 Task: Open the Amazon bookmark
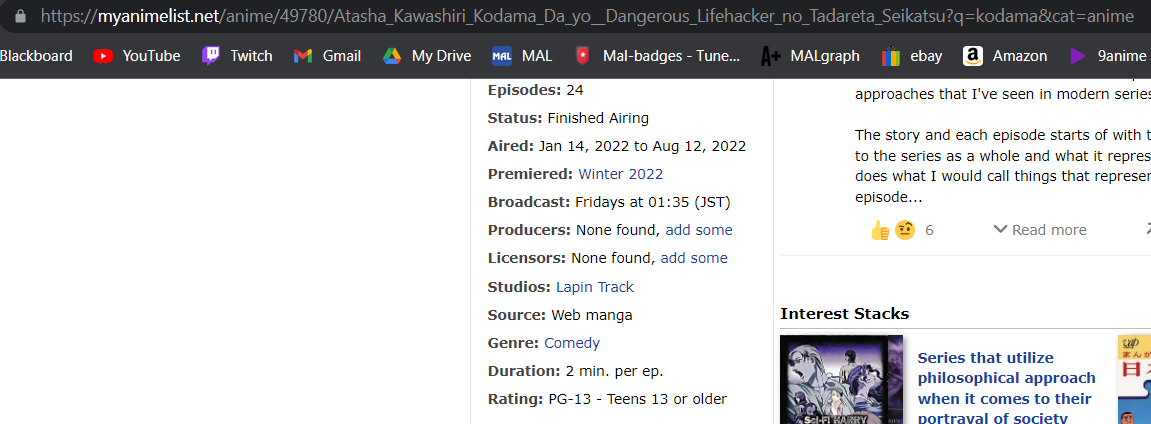(1005, 56)
